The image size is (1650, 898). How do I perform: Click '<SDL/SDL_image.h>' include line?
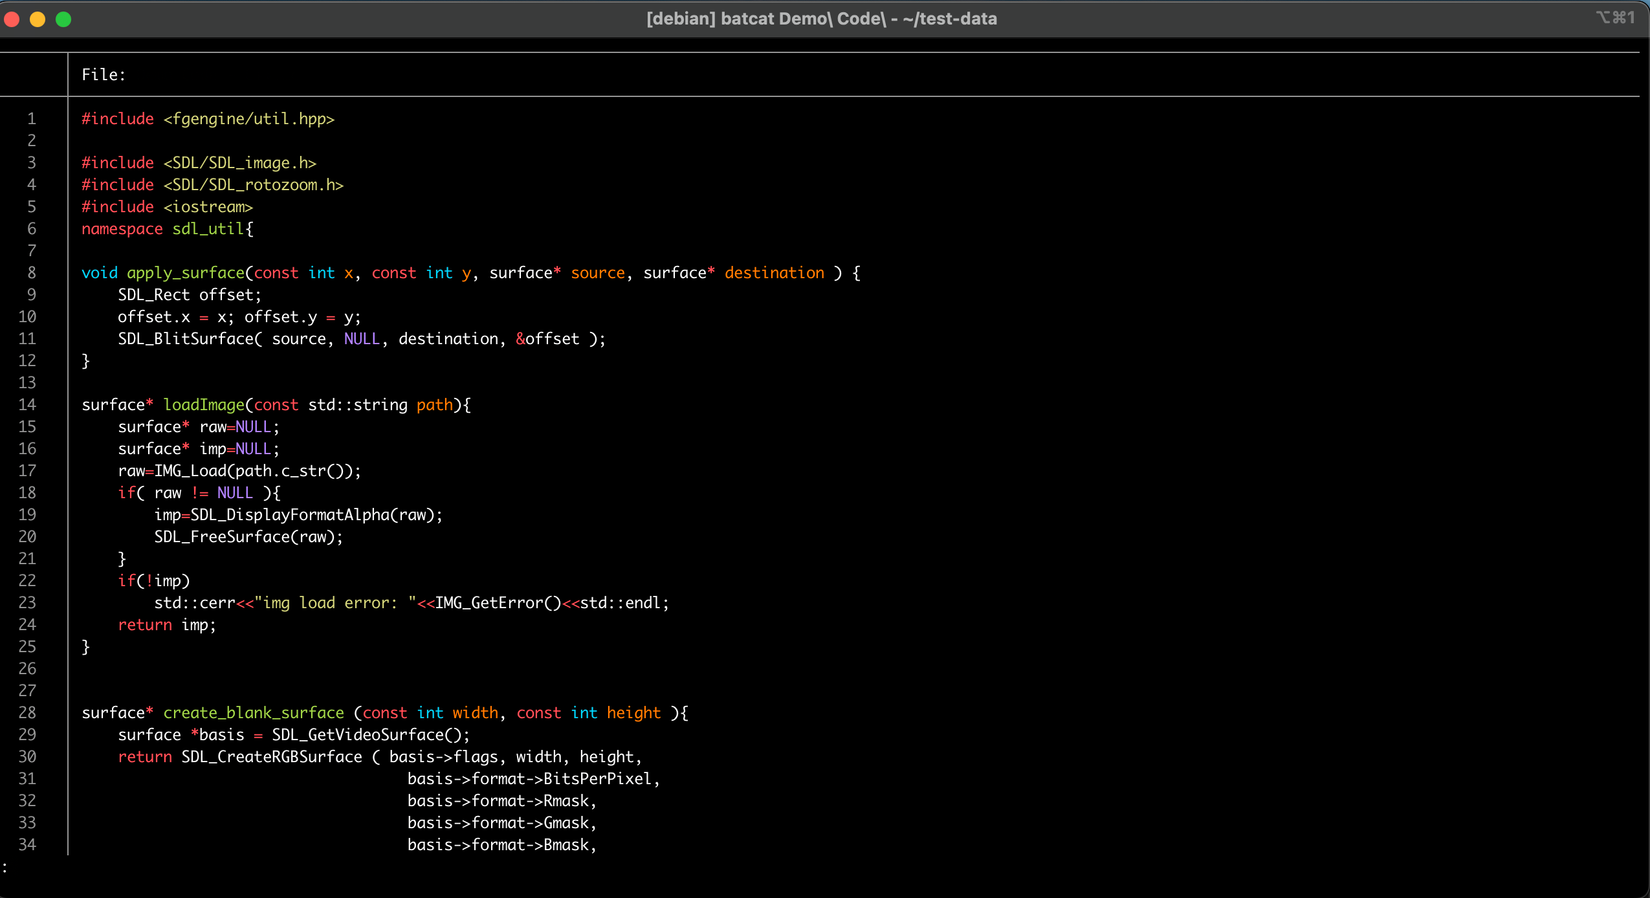coord(240,163)
